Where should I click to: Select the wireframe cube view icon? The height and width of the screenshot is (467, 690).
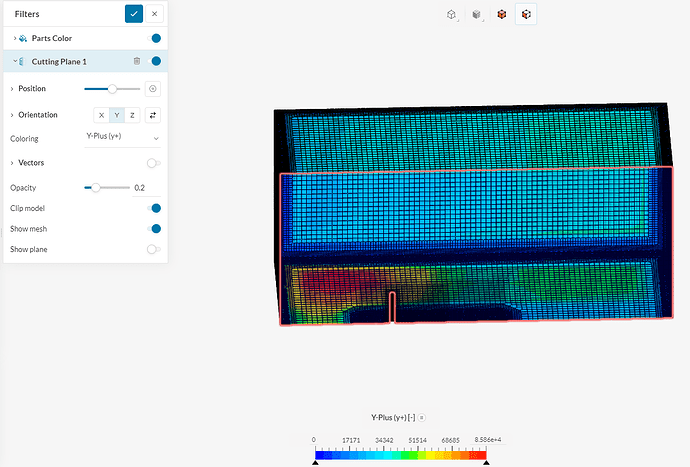click(x=452, y=14)
